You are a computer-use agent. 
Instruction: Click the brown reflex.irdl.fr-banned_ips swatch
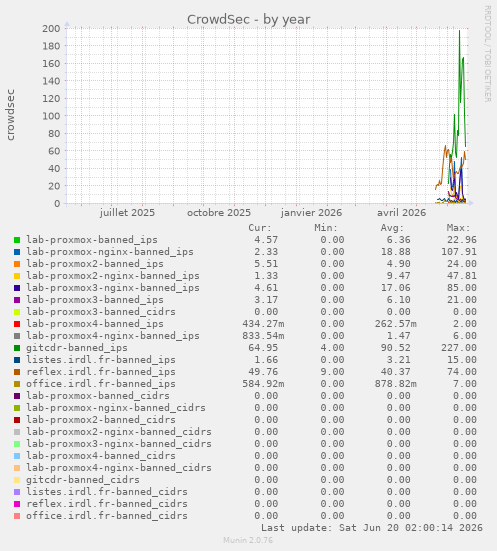click(17, 372)
